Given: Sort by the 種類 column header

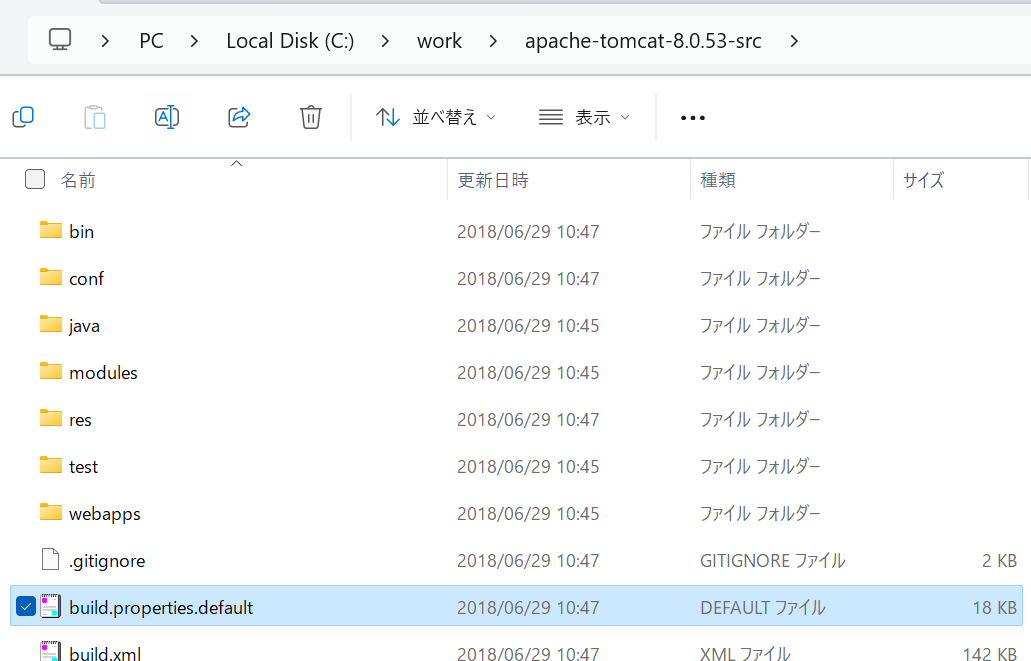Looking at the screenshot, I should click(x=718, y=180).
